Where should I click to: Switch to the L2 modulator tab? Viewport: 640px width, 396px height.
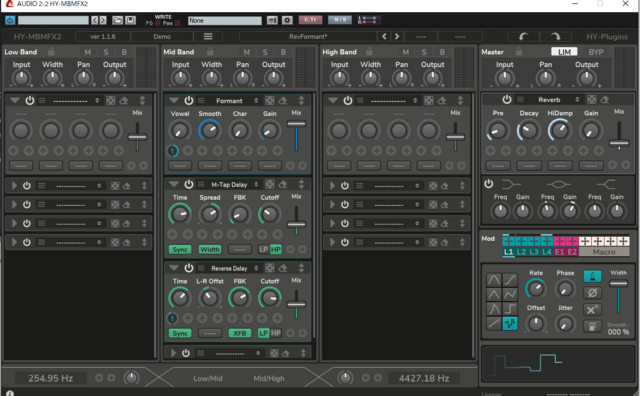tap(521, 252)
